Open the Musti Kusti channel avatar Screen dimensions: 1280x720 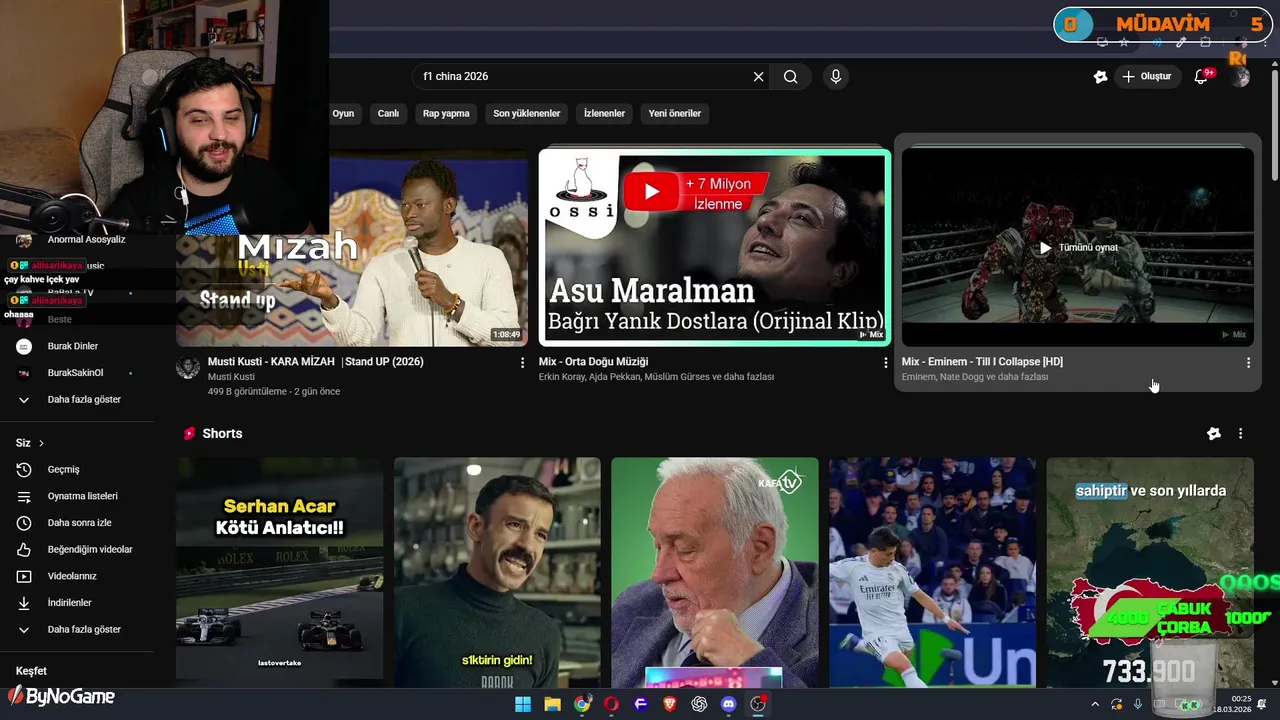click(x=188, y=367)
